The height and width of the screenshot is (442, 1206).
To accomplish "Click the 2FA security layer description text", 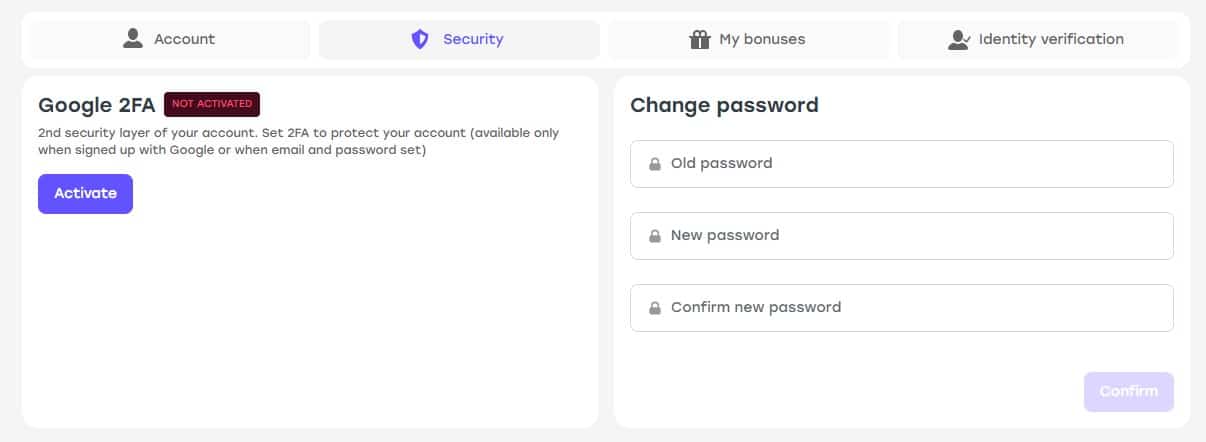I will 299,141.
